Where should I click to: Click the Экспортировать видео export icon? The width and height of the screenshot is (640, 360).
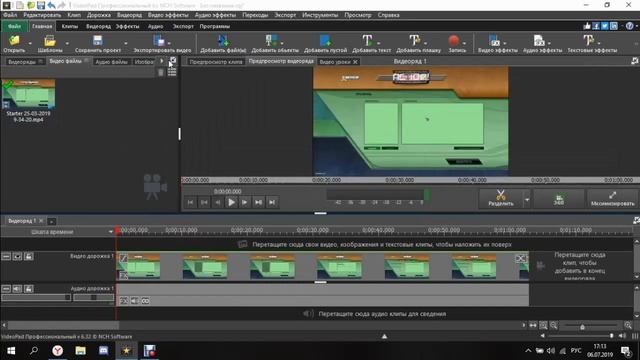point(159,40)
